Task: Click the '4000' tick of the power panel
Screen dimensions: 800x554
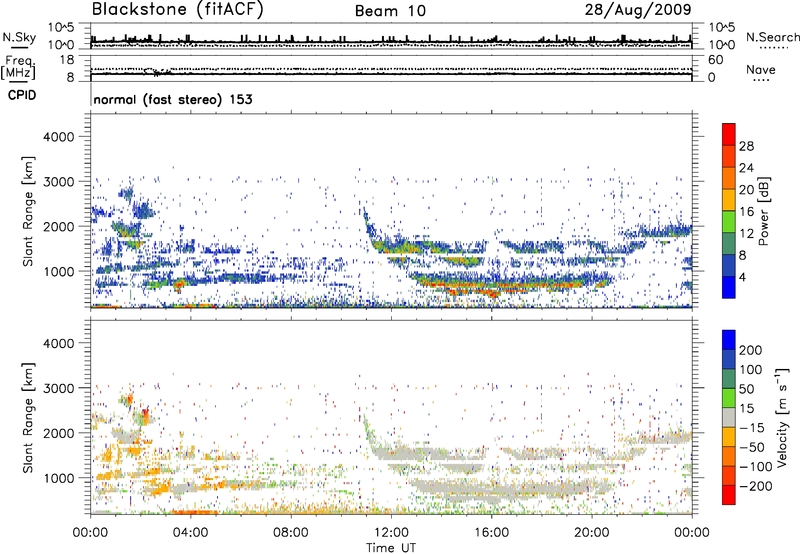Action: (x=58, y=137)
